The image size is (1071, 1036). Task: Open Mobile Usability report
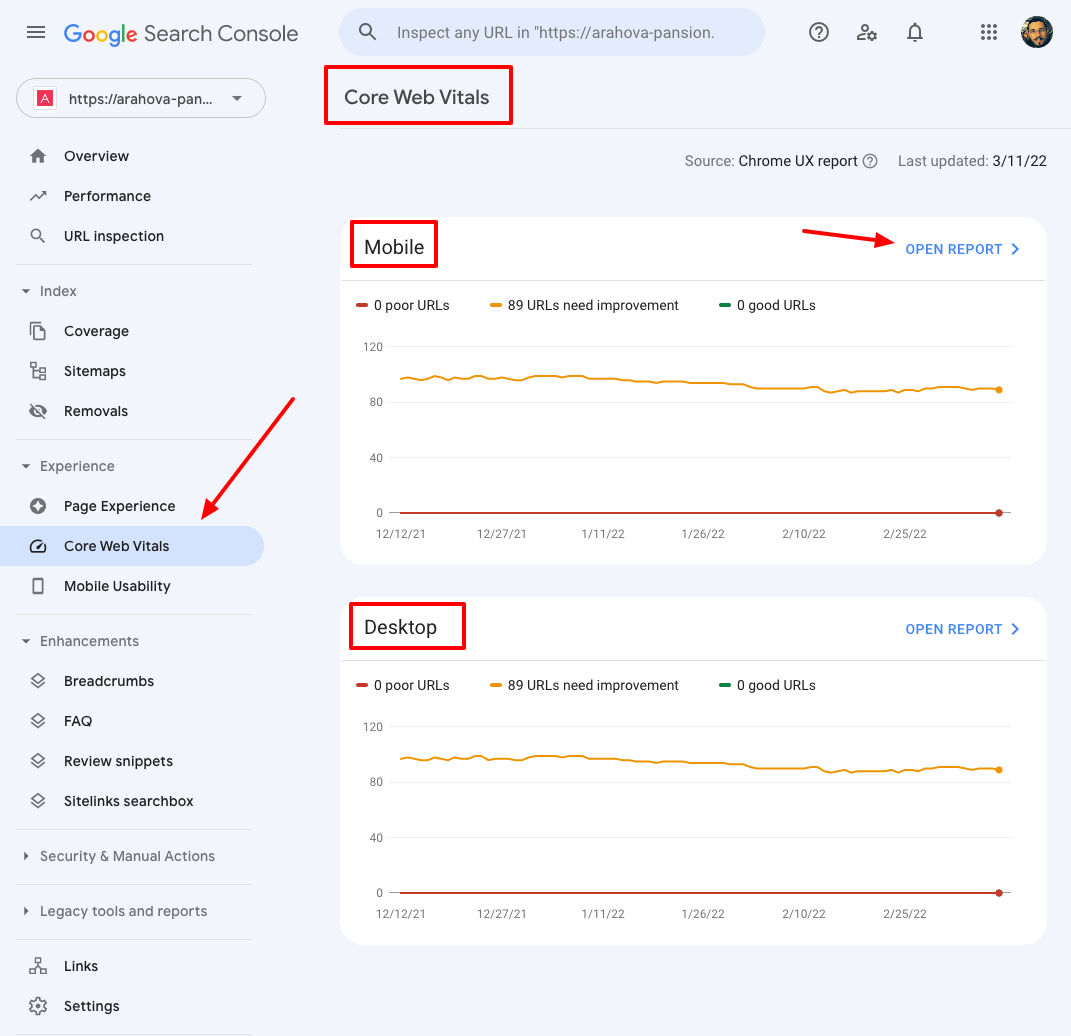(117, 586)
